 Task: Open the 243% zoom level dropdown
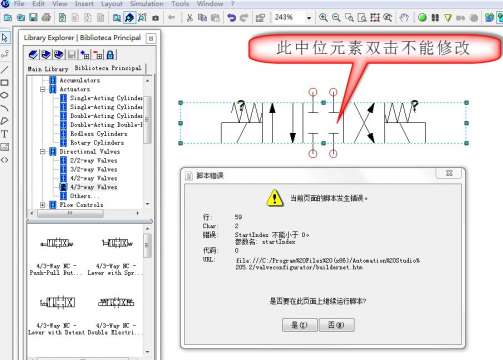(x=309, y=18)
